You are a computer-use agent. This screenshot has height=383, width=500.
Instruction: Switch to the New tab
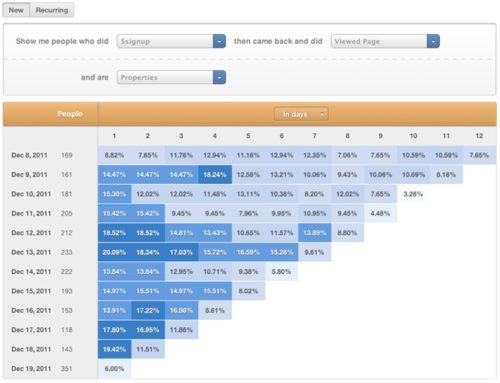(16, 10)
